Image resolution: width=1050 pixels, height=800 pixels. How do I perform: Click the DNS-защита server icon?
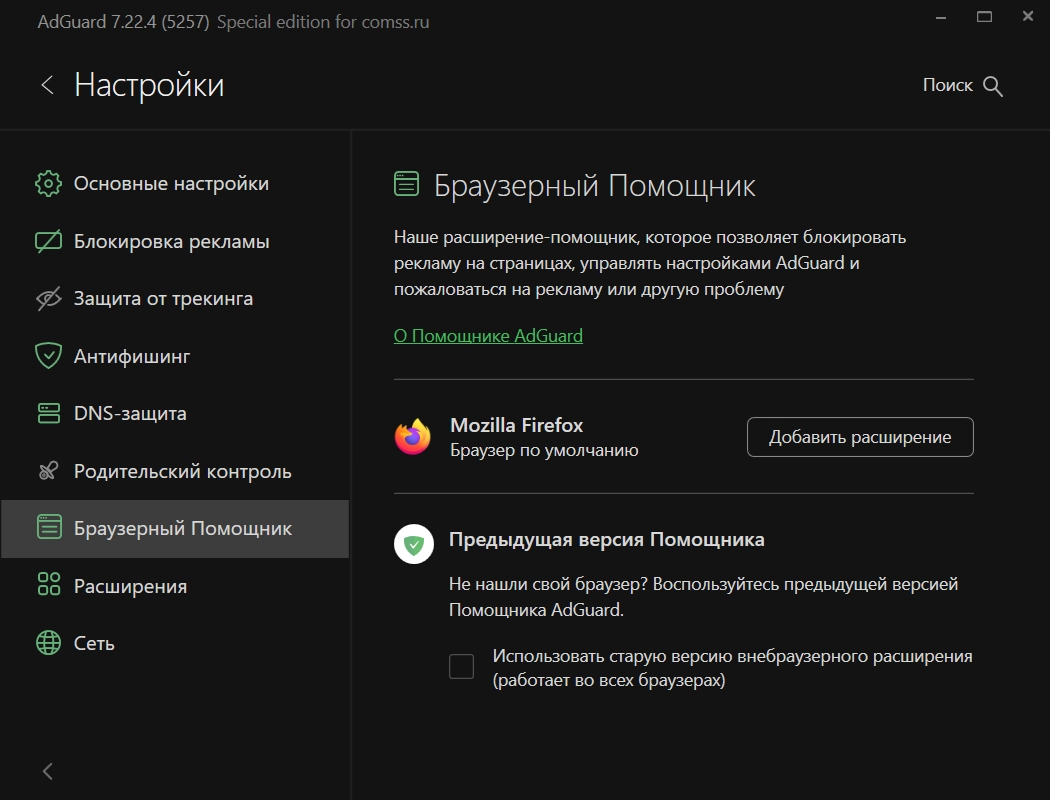[48, 413]
